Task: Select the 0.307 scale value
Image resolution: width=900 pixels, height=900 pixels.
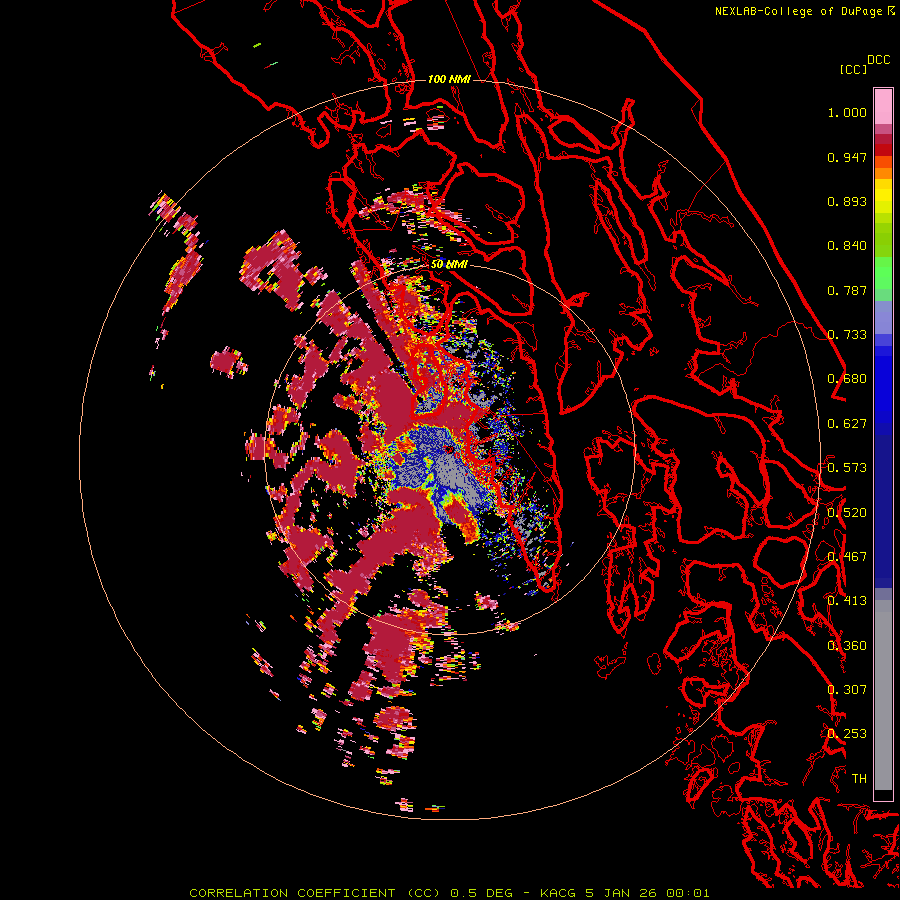Action: (847, 690)
